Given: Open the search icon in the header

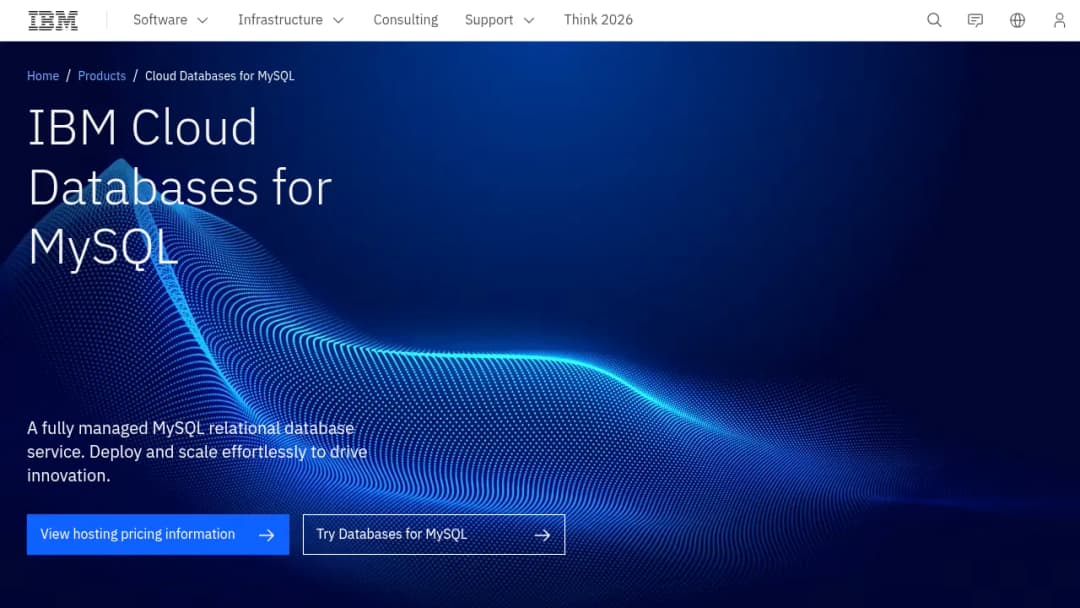Looking at the screenshot, I should coord(934,20).
